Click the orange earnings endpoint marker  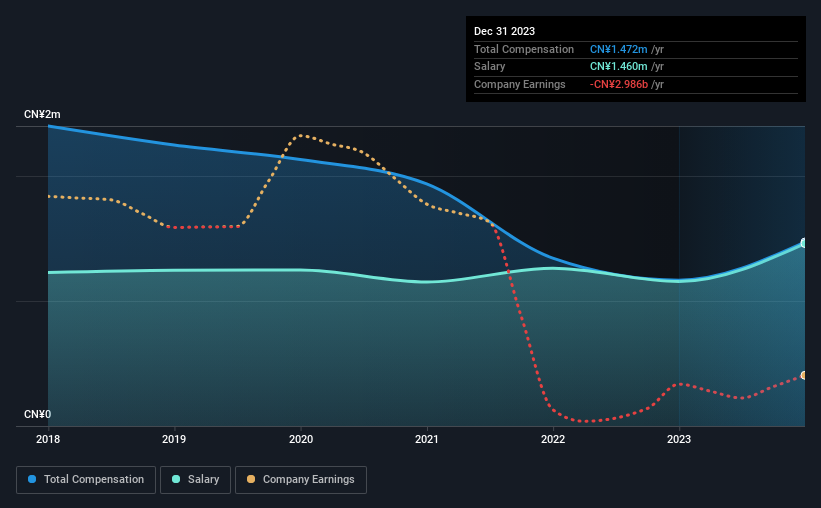click(x=804, y=376)
